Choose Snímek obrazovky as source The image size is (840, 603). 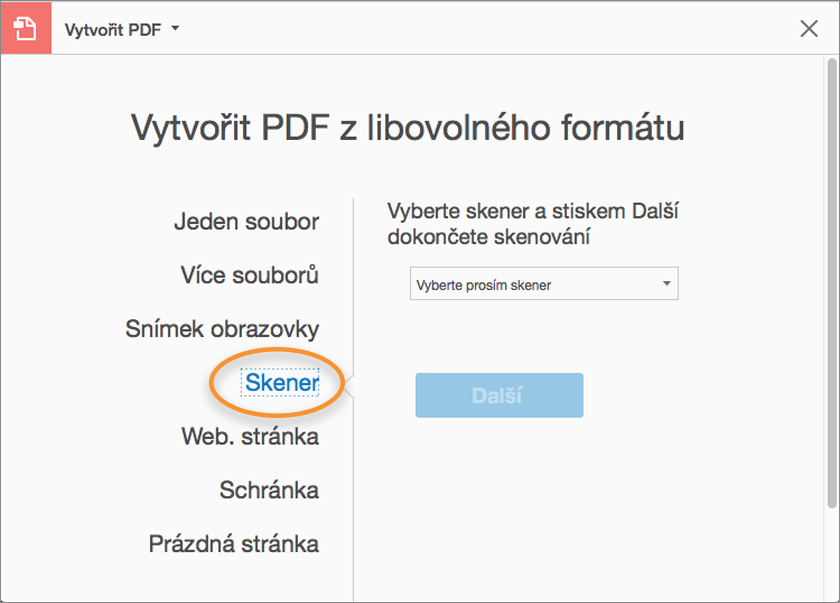pyautogui.click(x=222, y=329)
